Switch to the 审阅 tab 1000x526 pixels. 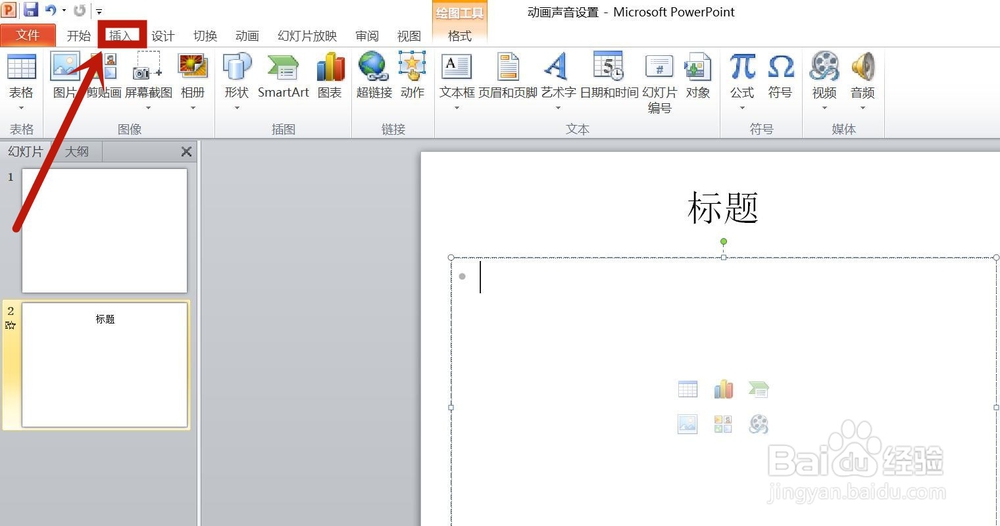(367, 36)
